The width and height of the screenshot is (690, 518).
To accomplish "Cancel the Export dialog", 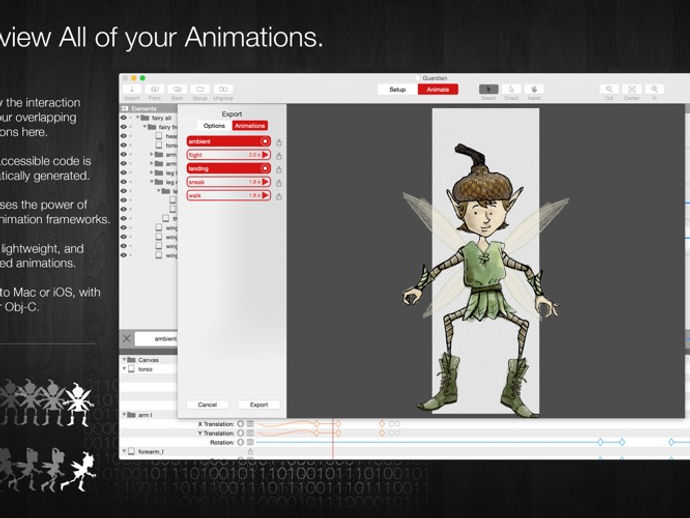I will click(x=207, y=404).
